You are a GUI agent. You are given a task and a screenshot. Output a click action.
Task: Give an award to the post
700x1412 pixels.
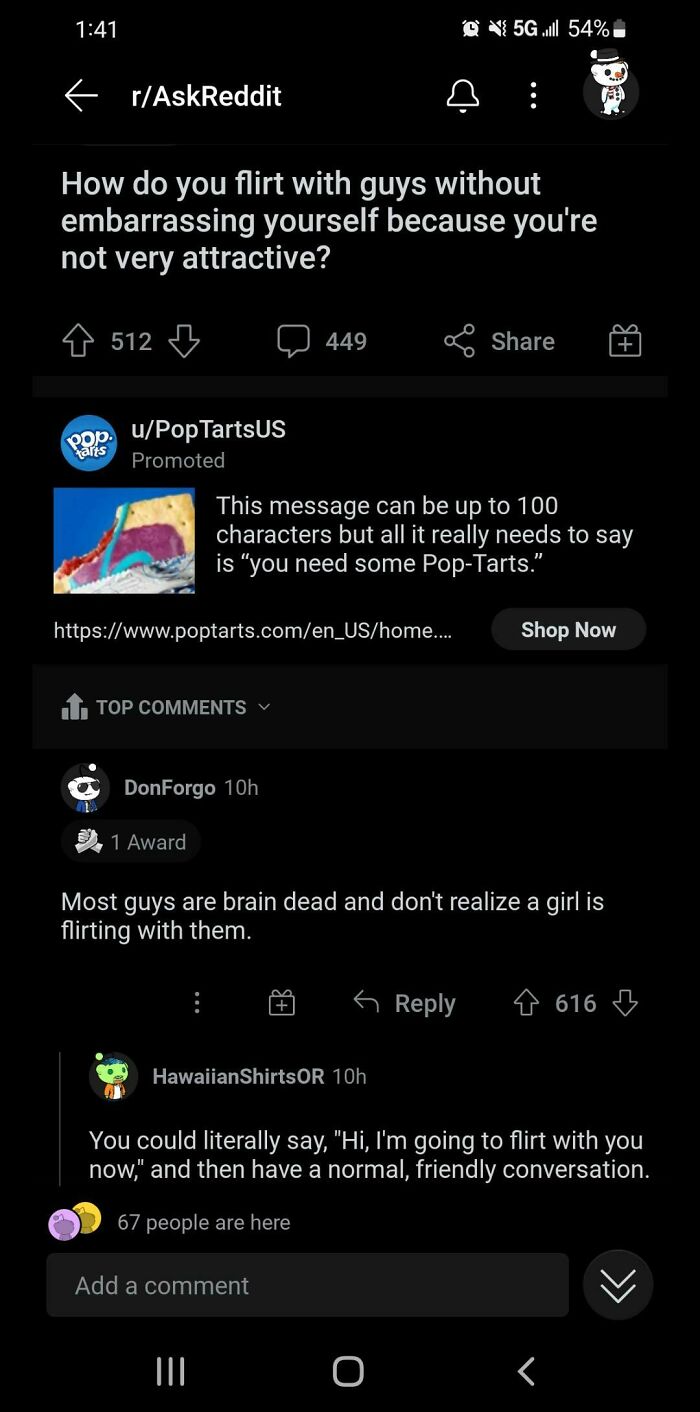click(x=625, y=342)
